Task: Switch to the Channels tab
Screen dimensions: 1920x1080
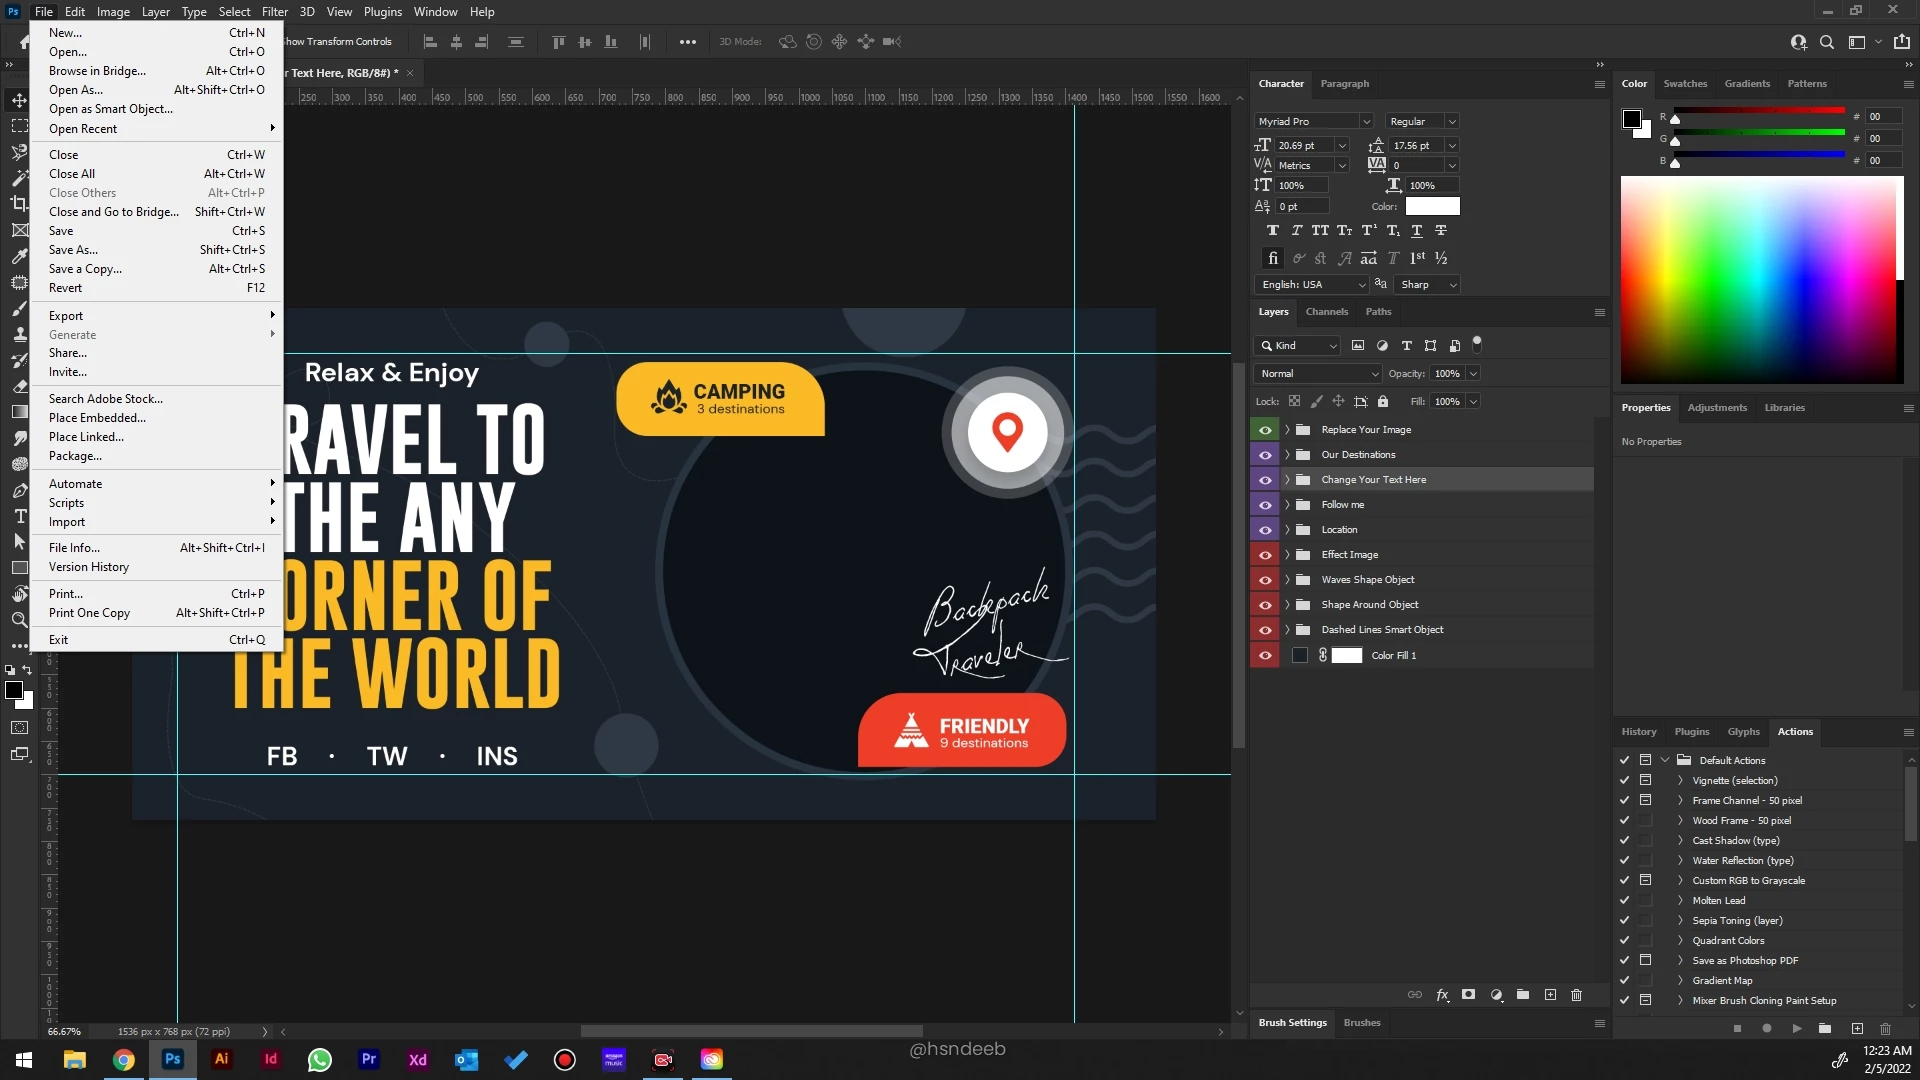Action: 1326,312
